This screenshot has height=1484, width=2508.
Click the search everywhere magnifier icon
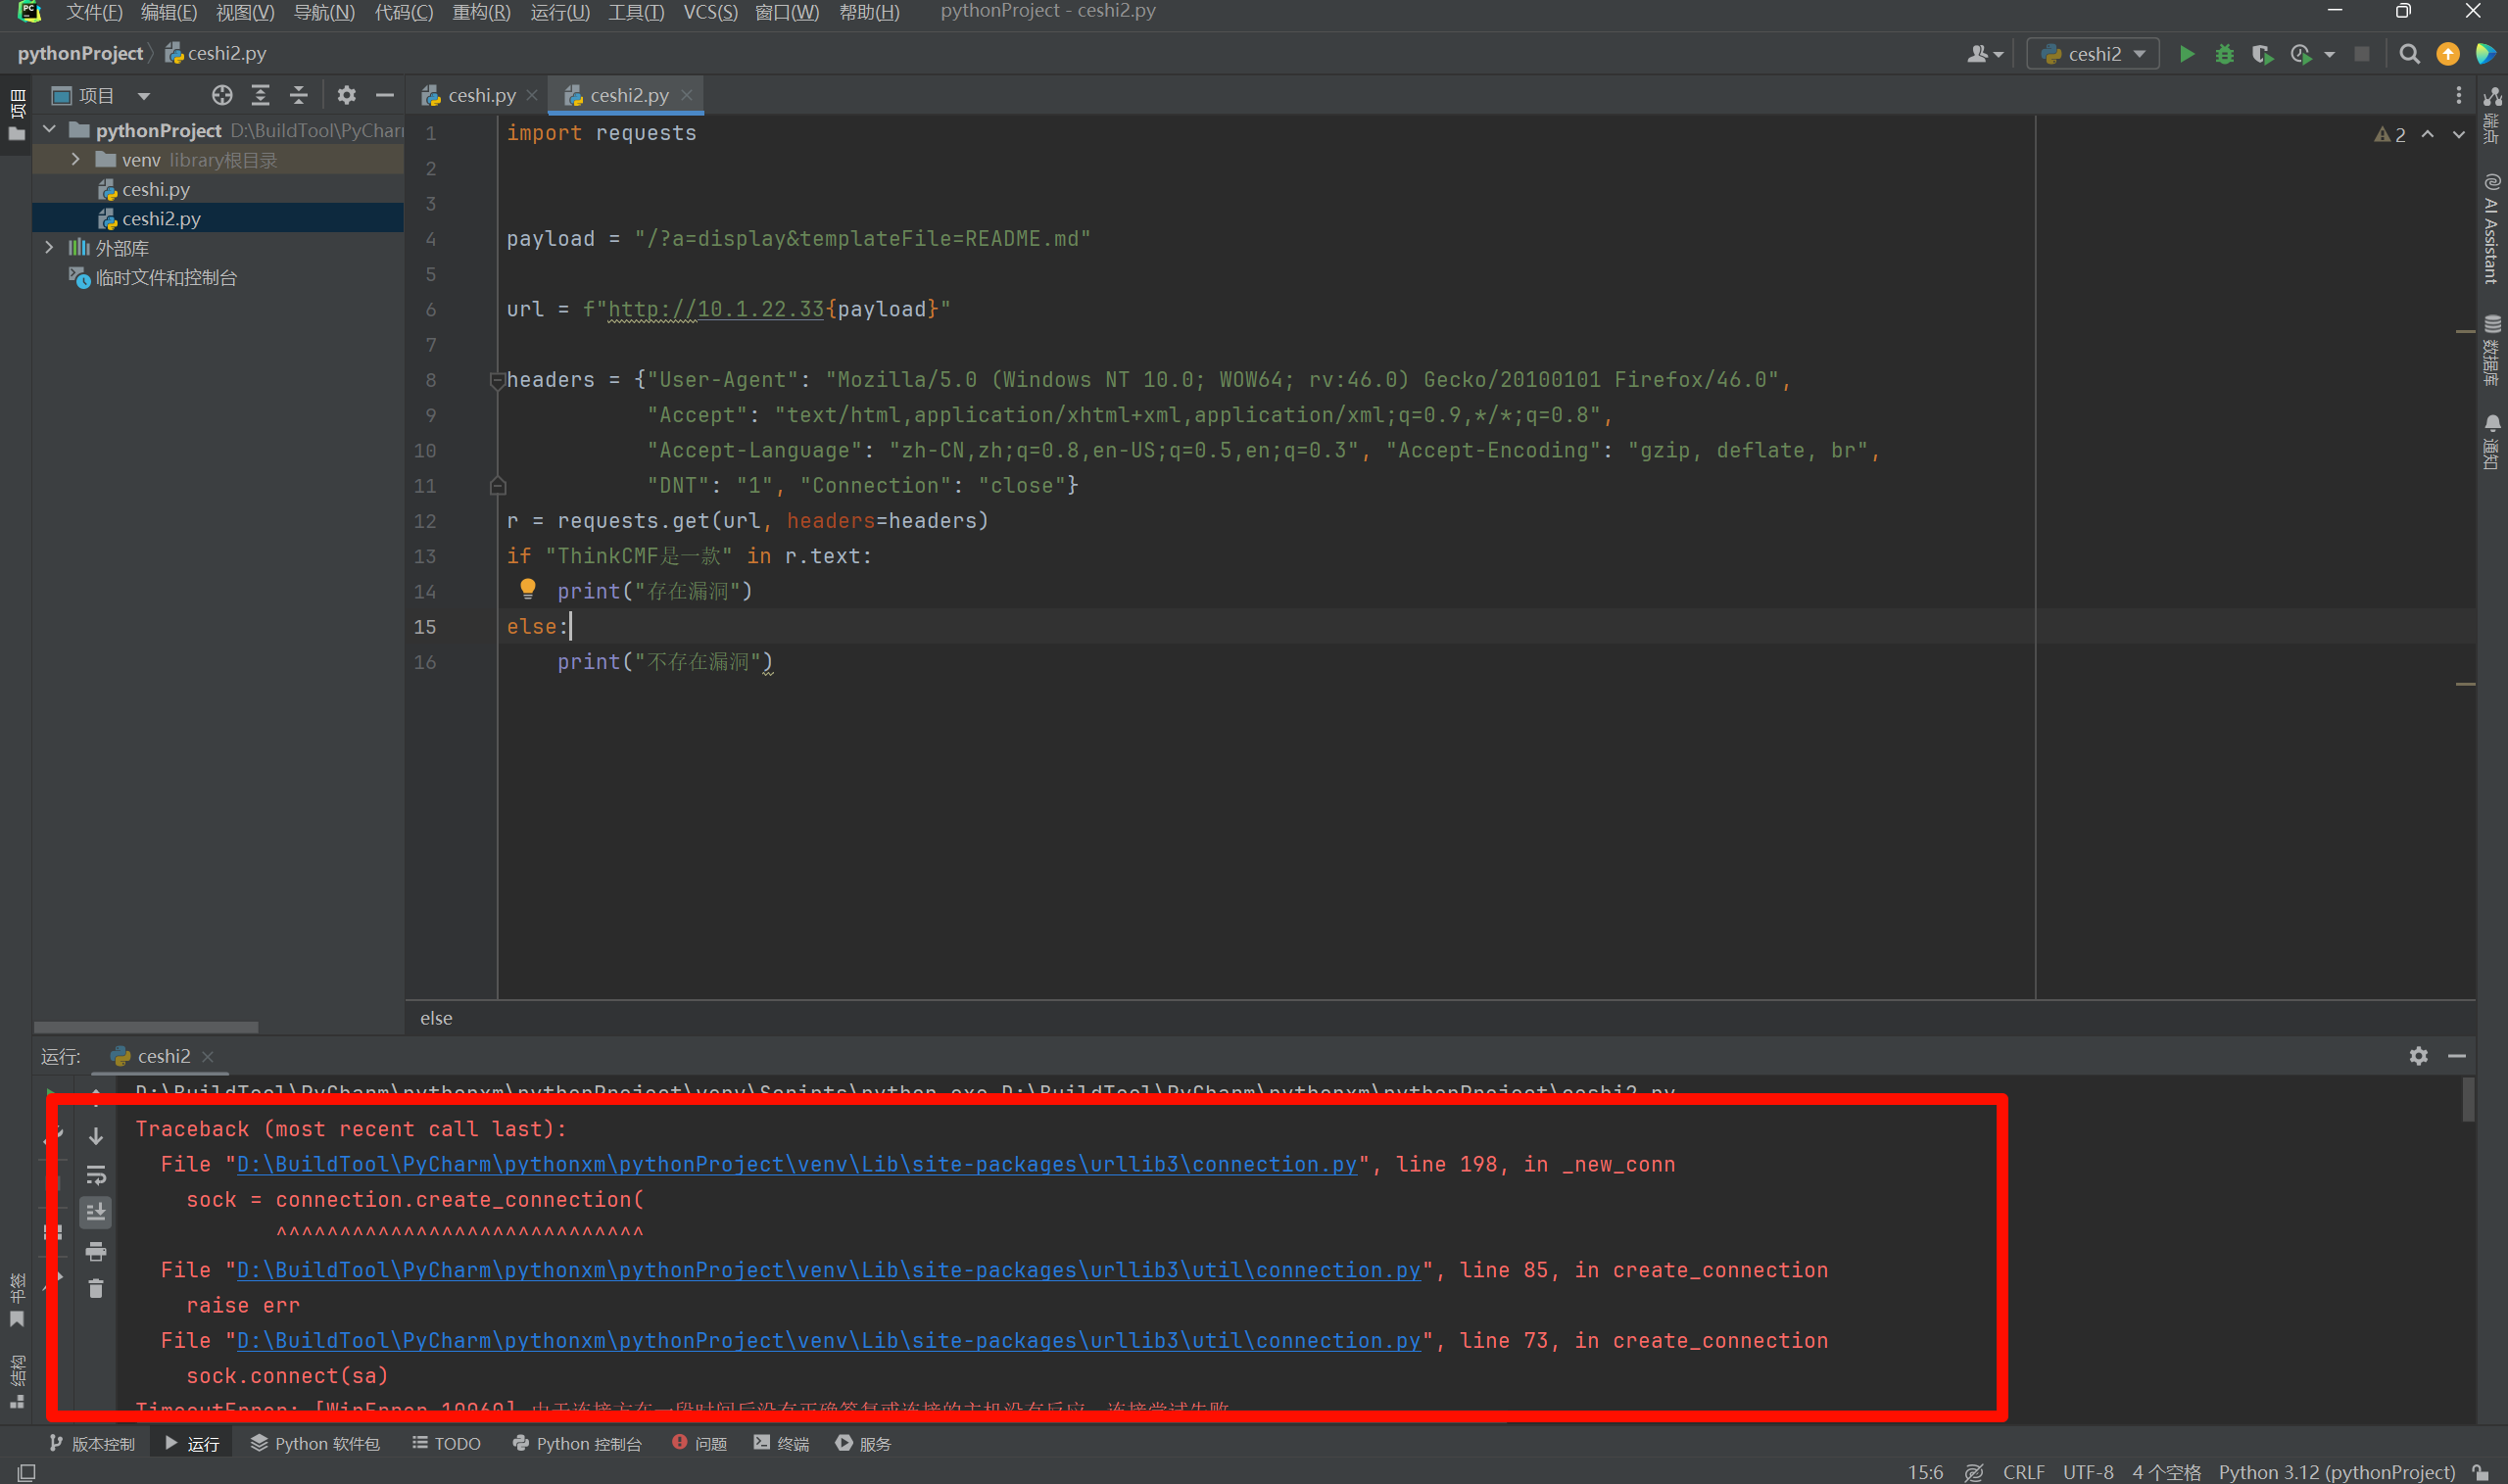[x=2409, y=54]
